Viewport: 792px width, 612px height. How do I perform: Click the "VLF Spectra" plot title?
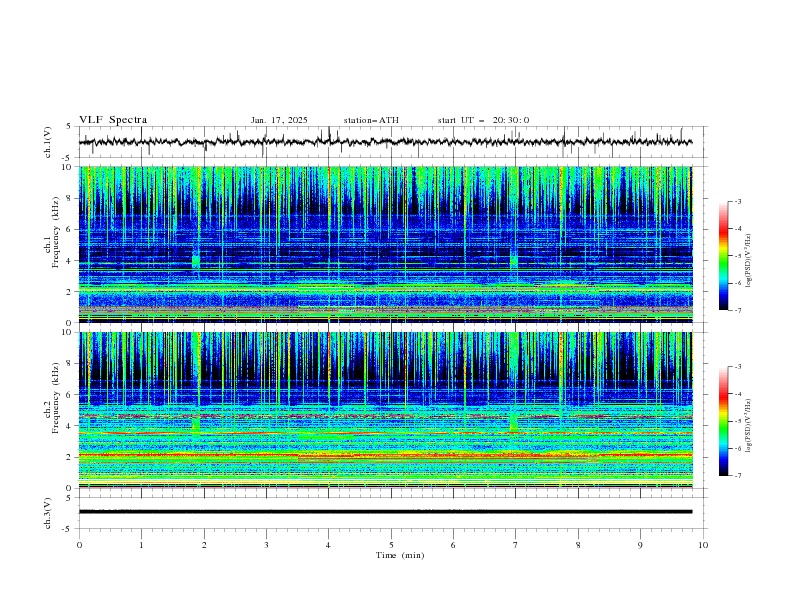[113, 120]
